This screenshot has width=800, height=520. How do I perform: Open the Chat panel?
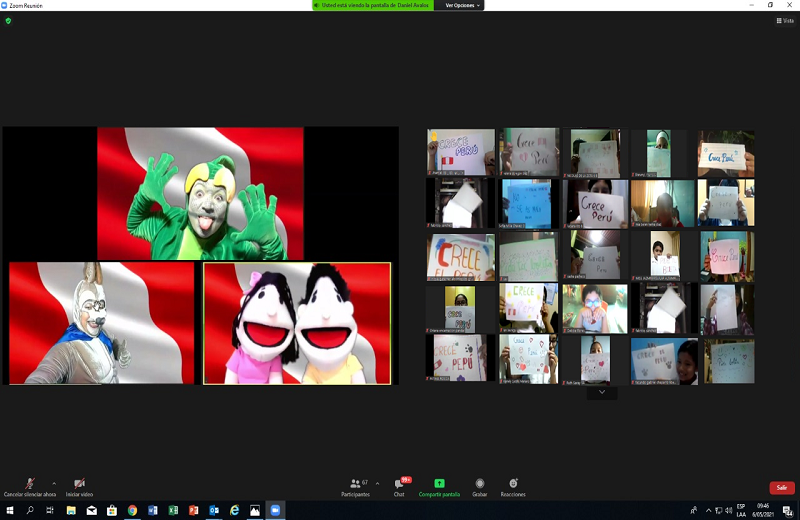(399, 485)
